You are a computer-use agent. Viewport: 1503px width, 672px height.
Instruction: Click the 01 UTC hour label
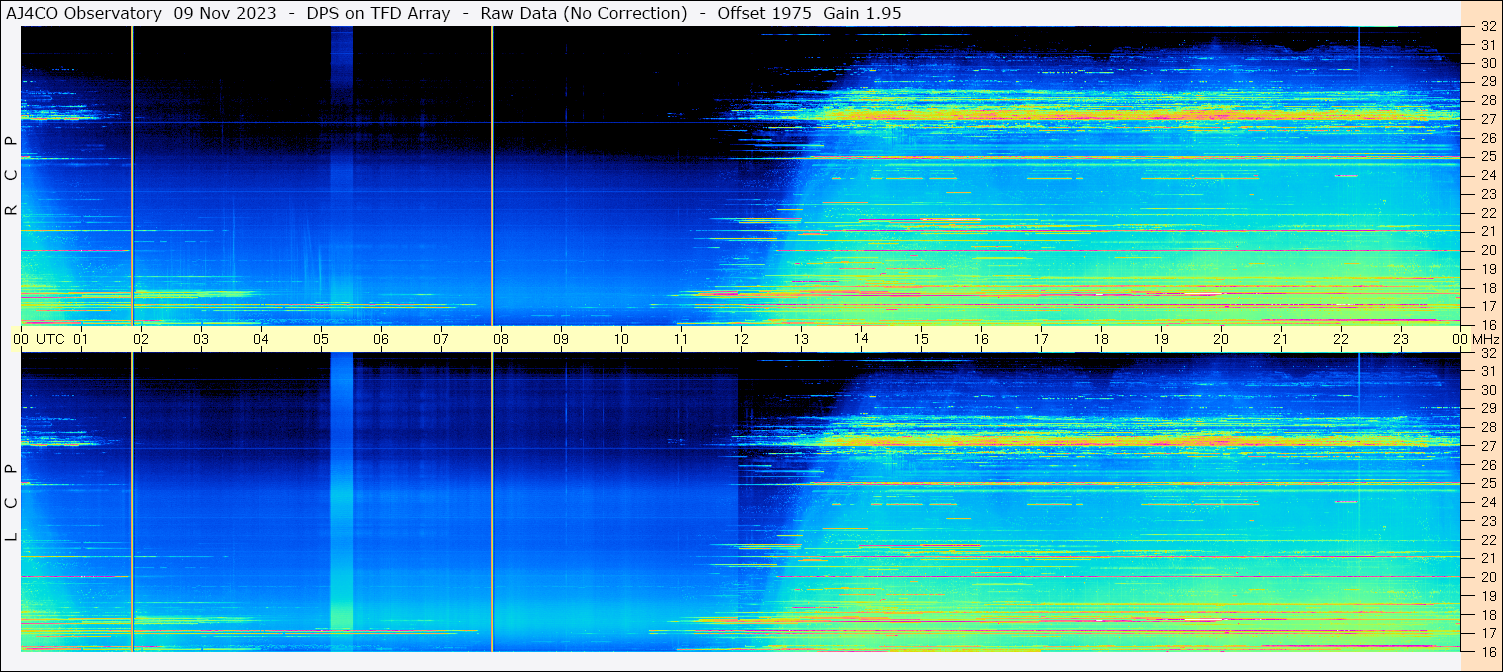tap(81, 339)
